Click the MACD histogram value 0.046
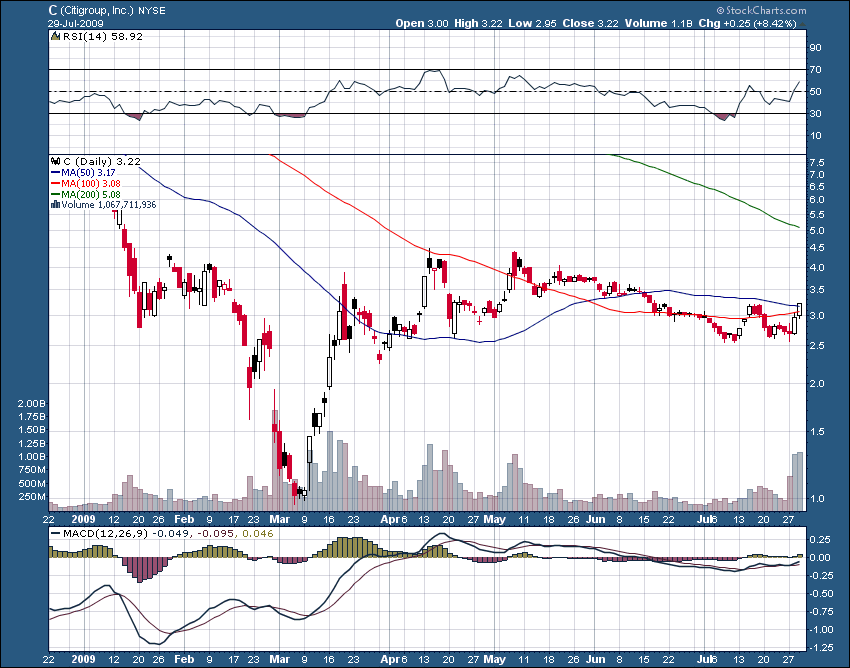Viewport: 850px width, 668px height. [258, 534]
